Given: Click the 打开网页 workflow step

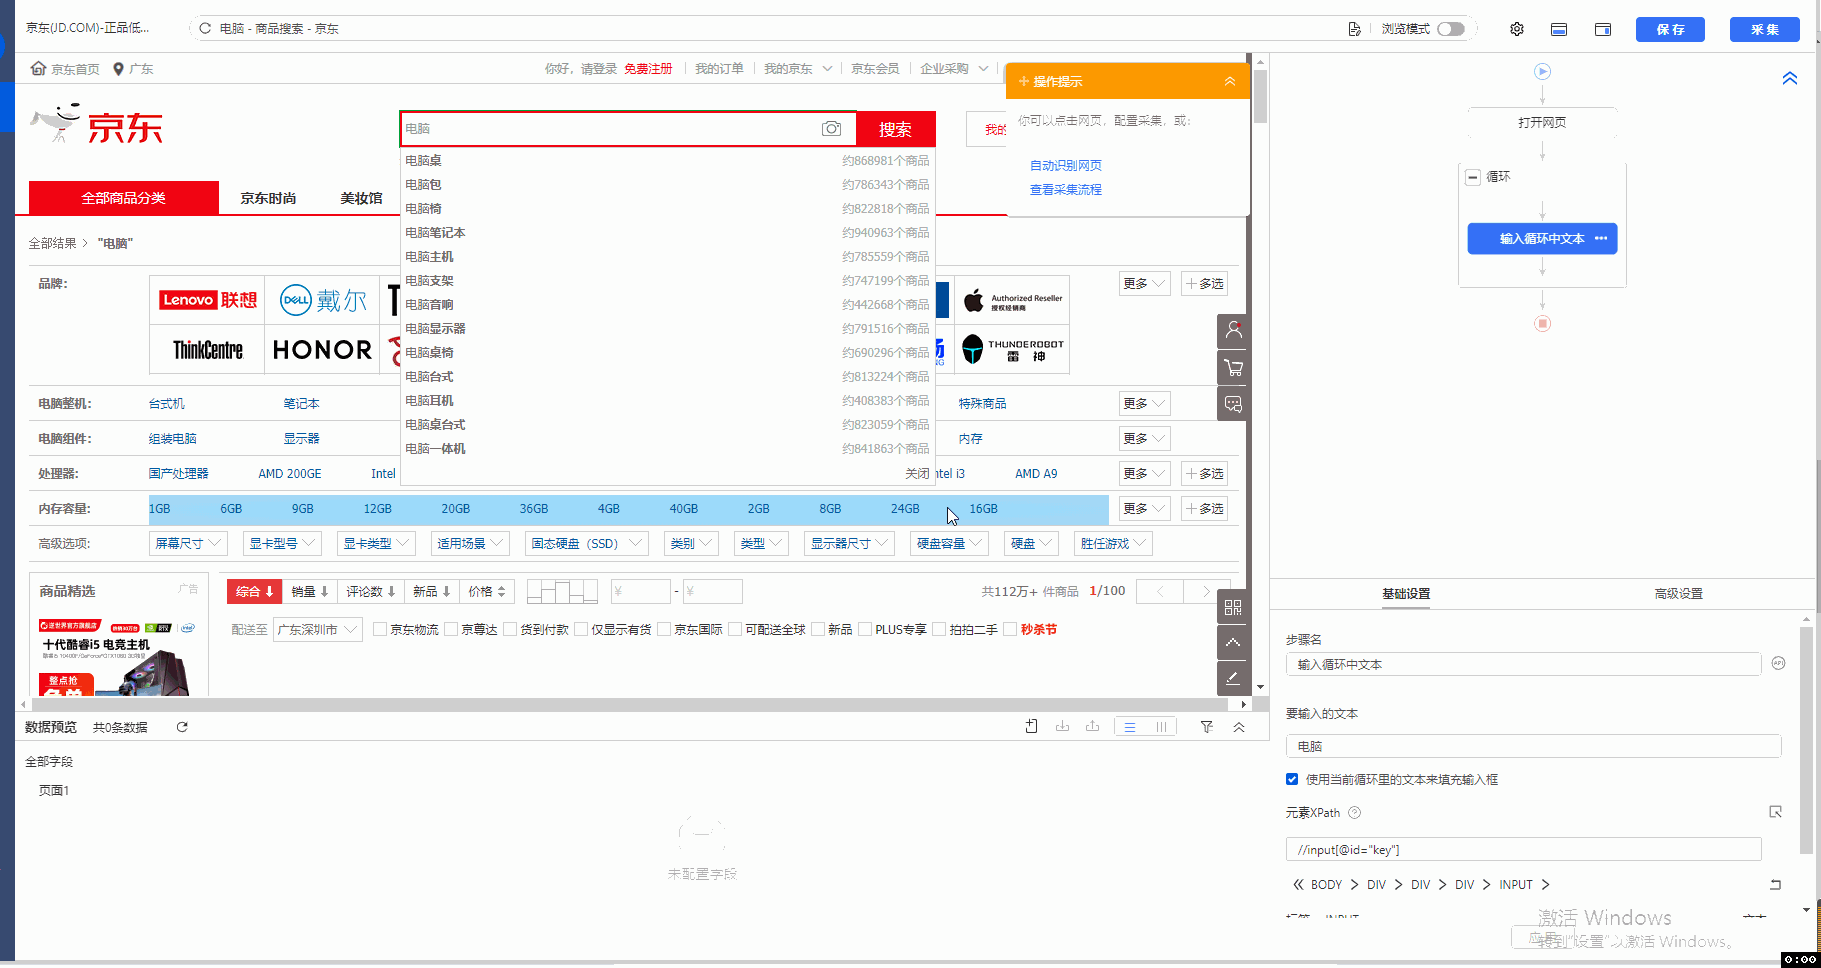Looking at the screenshot, I should coord(1542,123).
